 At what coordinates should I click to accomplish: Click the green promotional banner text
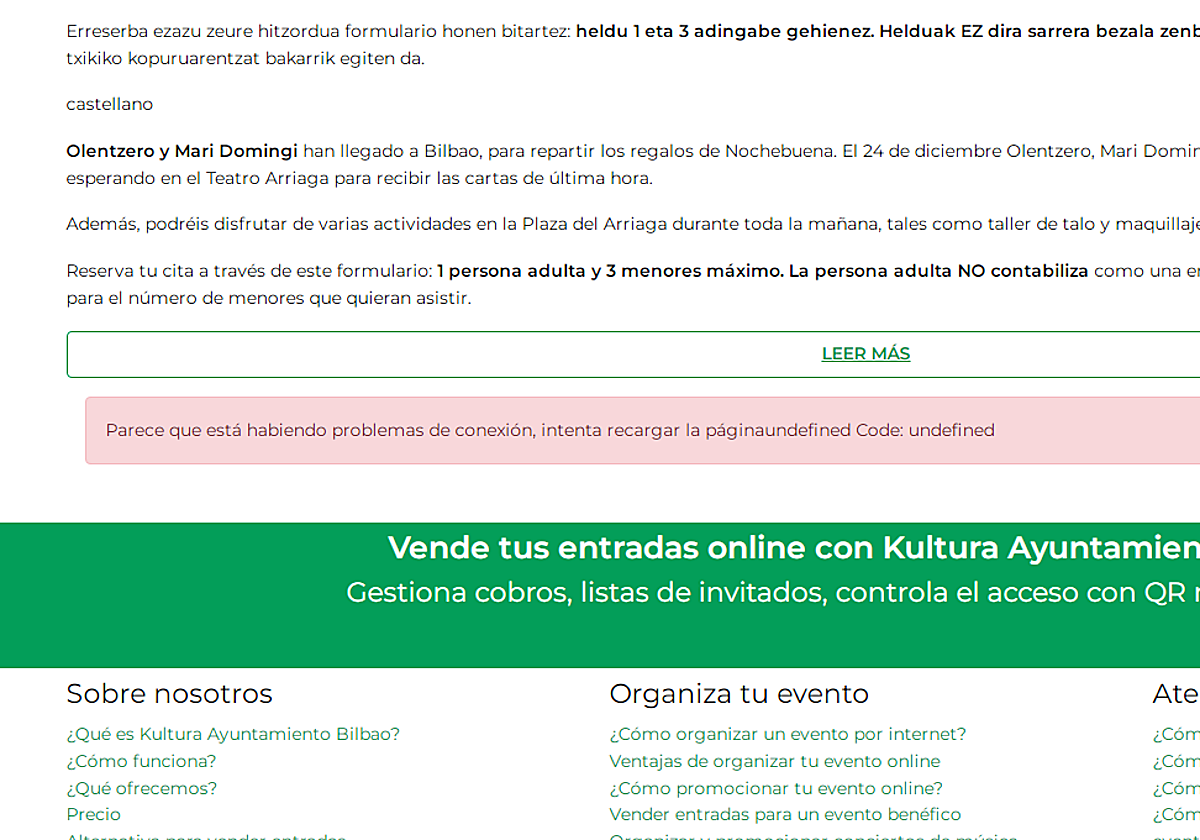[x=770, y=591]
